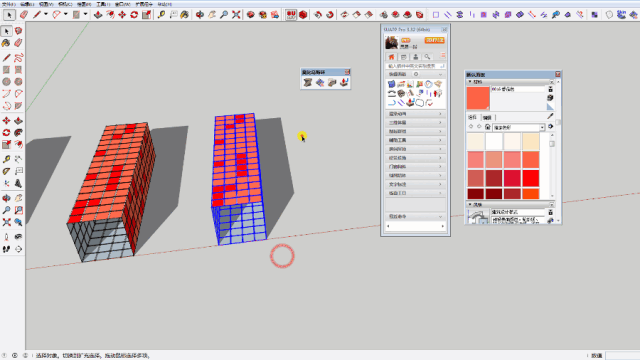Image resolution: width=640 pixels, height=360 pixels.
Task: Pick the Protractor tool in left toolbar
Action: pos(7,171)
